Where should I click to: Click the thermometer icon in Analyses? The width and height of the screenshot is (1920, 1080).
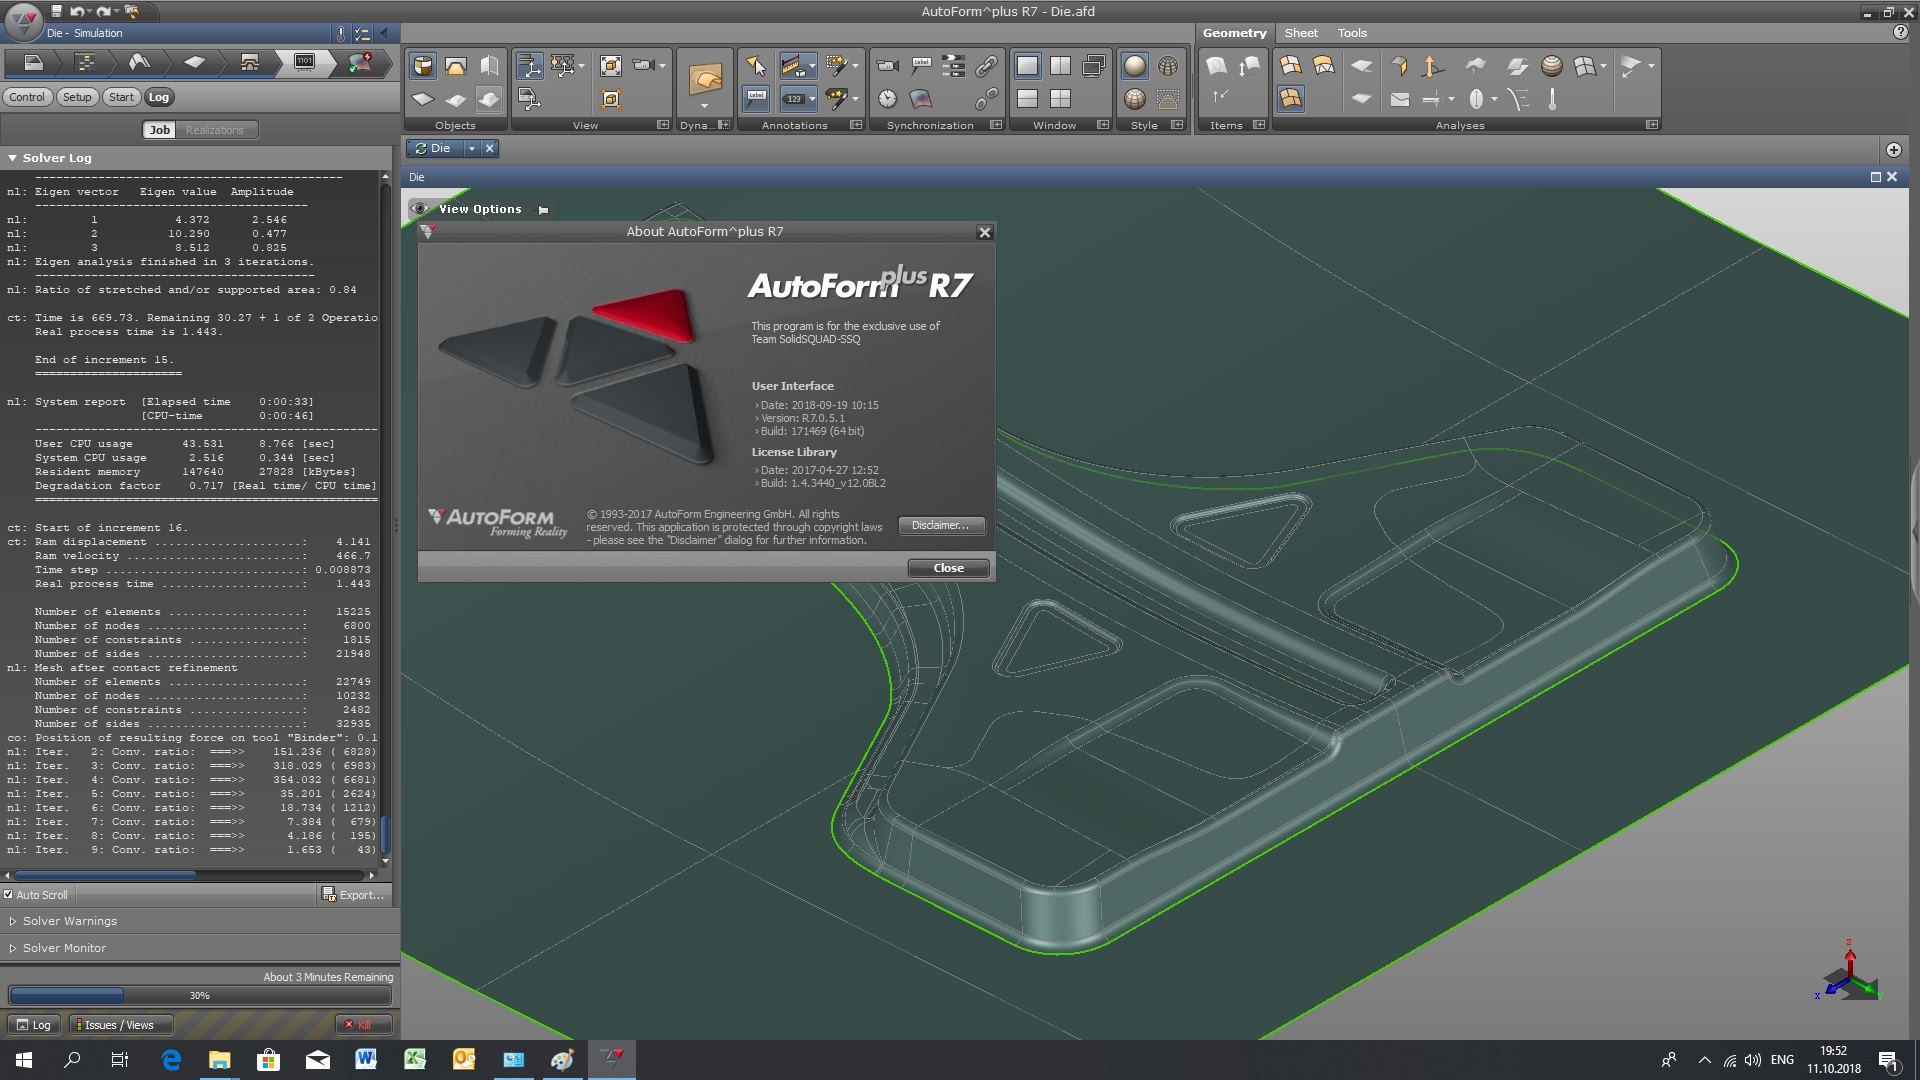(1552, 99)
